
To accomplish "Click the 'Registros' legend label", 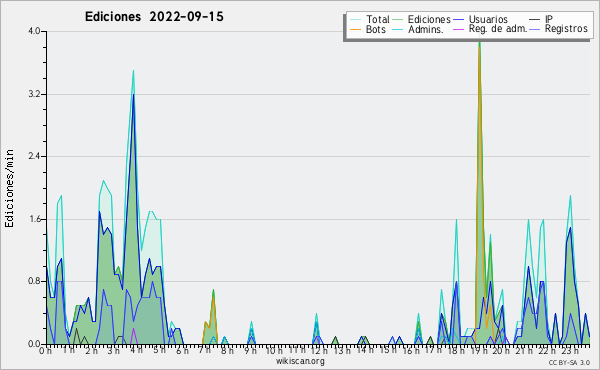I will pos(566,29).
